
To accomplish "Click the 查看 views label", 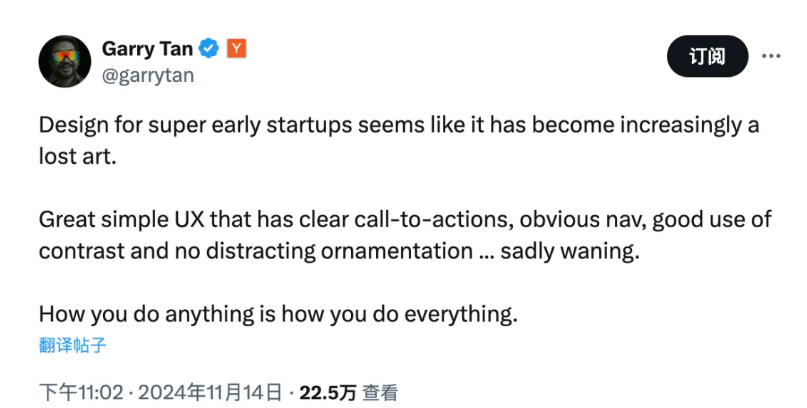I will (380, 393).
